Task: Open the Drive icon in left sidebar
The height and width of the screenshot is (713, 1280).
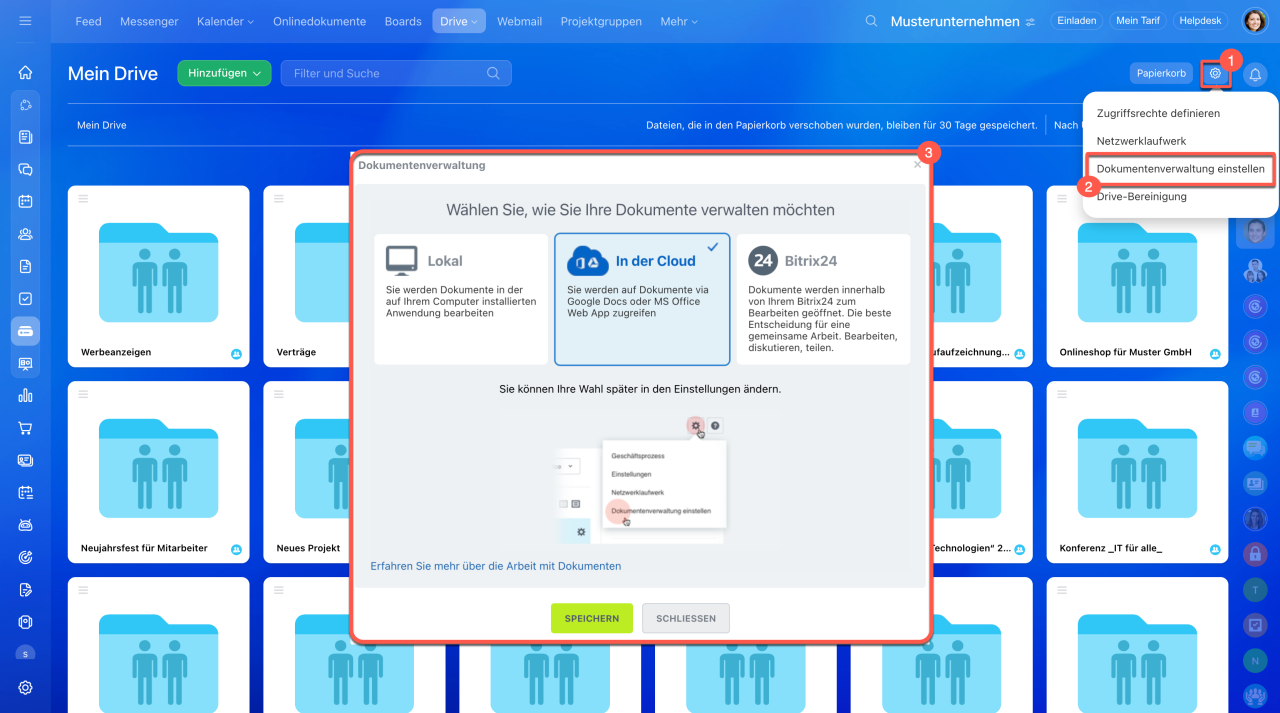Action: [x=25, y=330]
